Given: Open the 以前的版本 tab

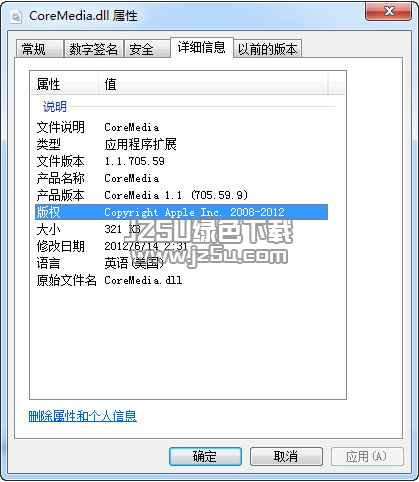Looking at the screenshot, I should click(x=267, y=49).
